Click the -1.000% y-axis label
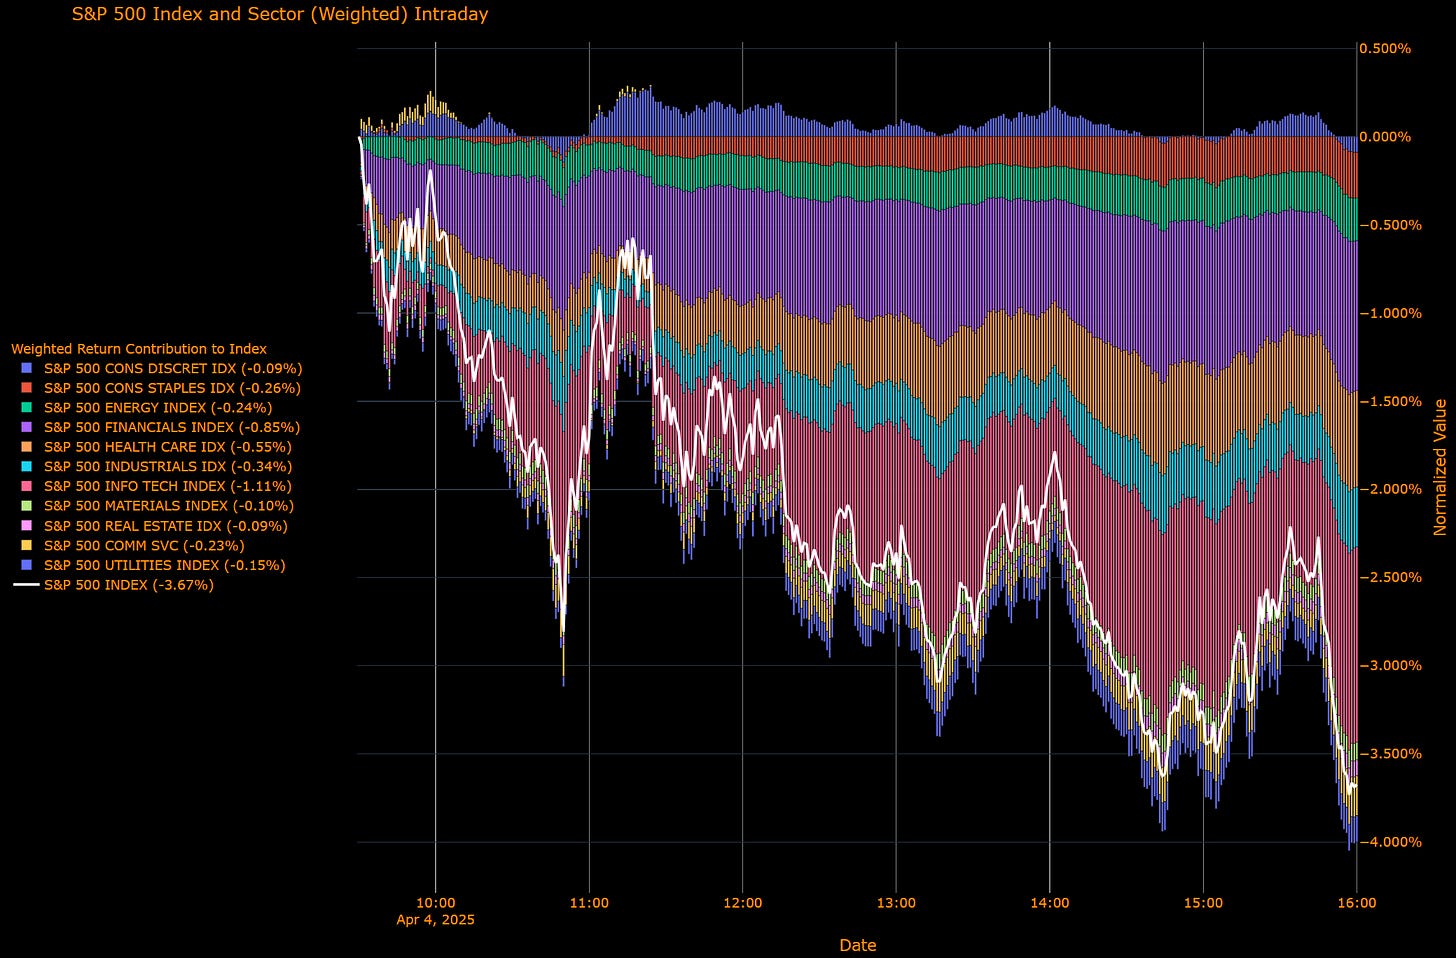The image size is (1456, 958). (1389, 313)
